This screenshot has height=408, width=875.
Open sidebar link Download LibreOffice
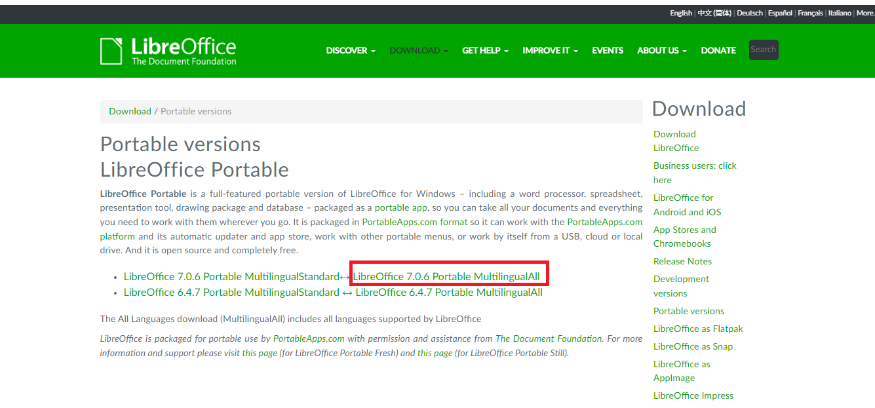(x=676, y=141)
